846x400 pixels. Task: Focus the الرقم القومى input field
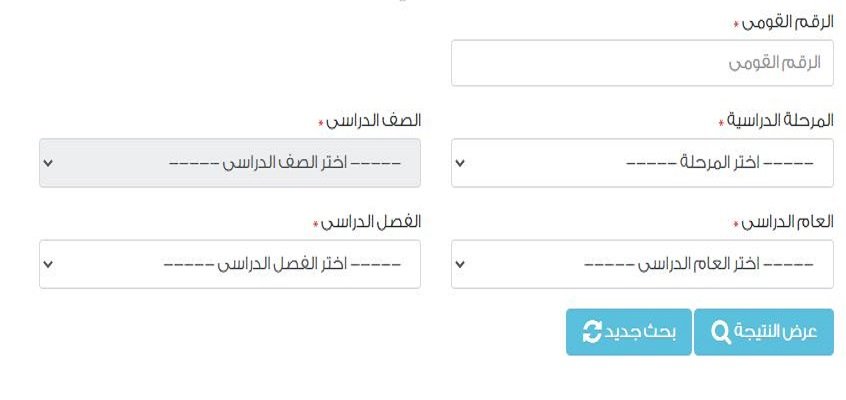(642, 63)
